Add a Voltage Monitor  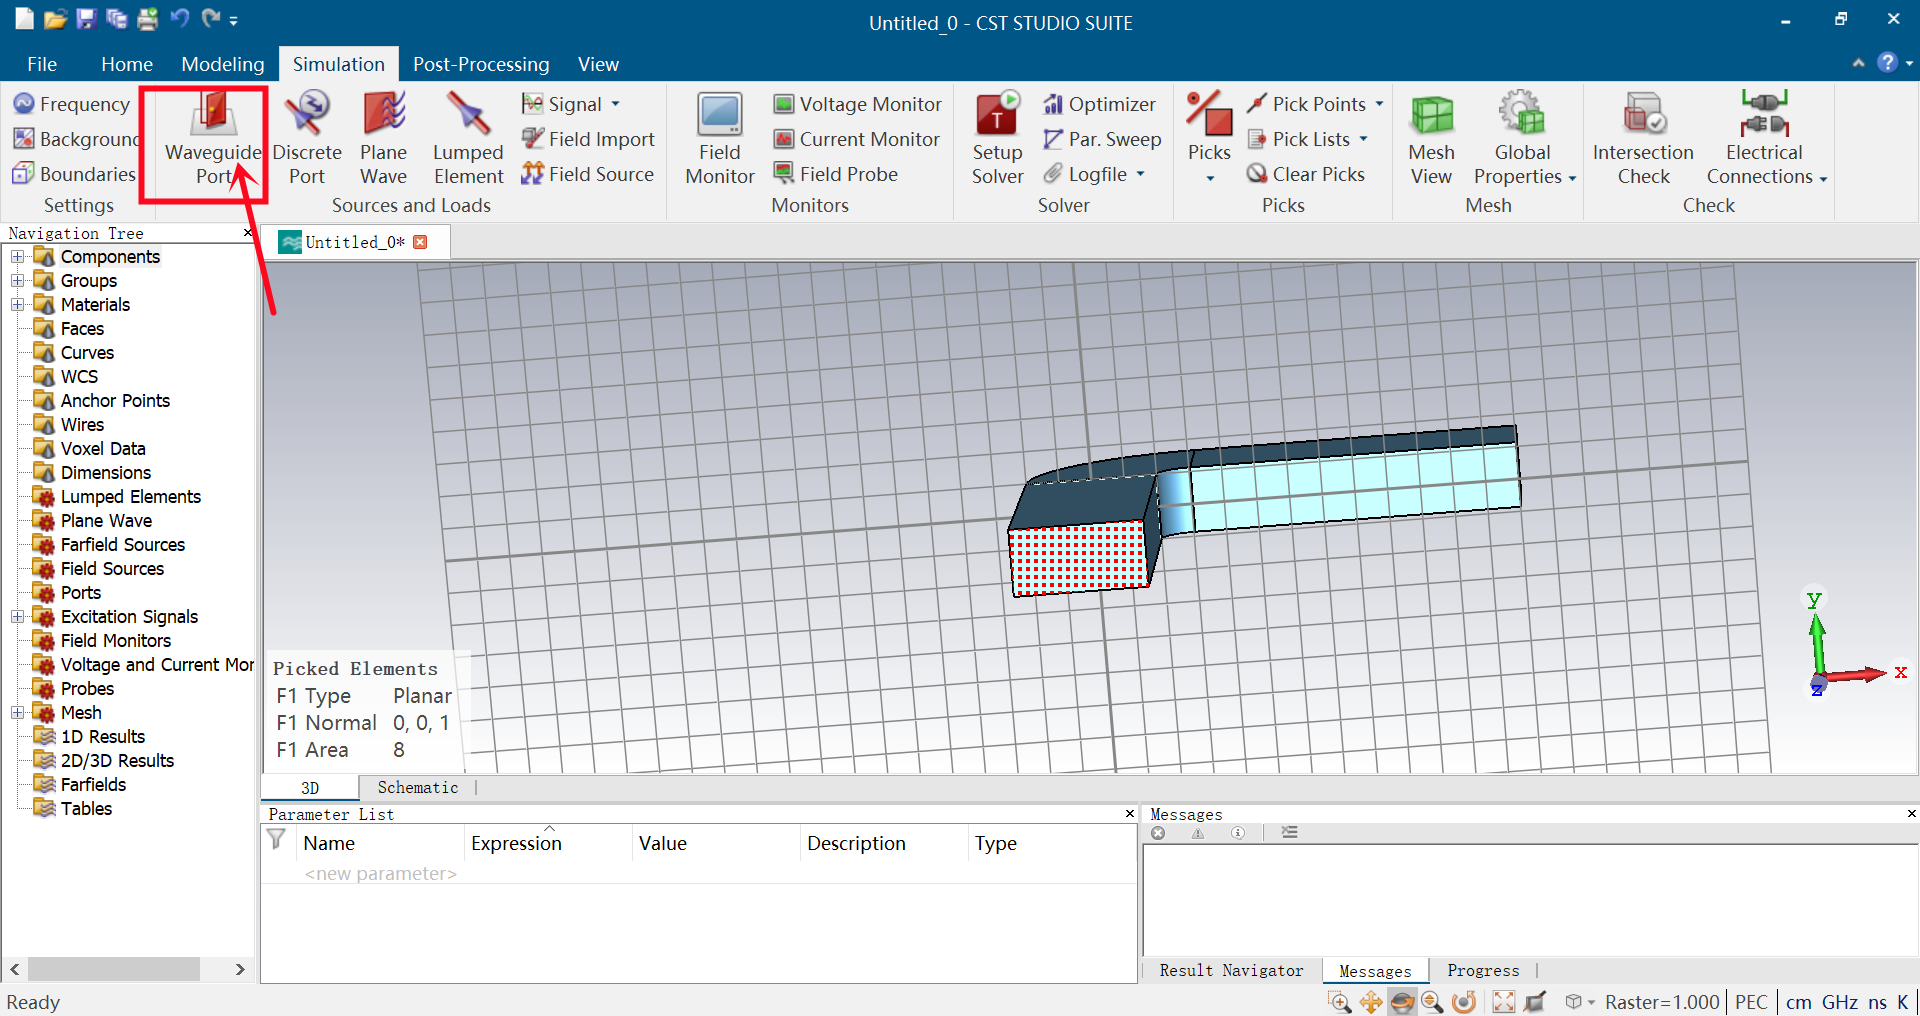[x=858, y=104]
